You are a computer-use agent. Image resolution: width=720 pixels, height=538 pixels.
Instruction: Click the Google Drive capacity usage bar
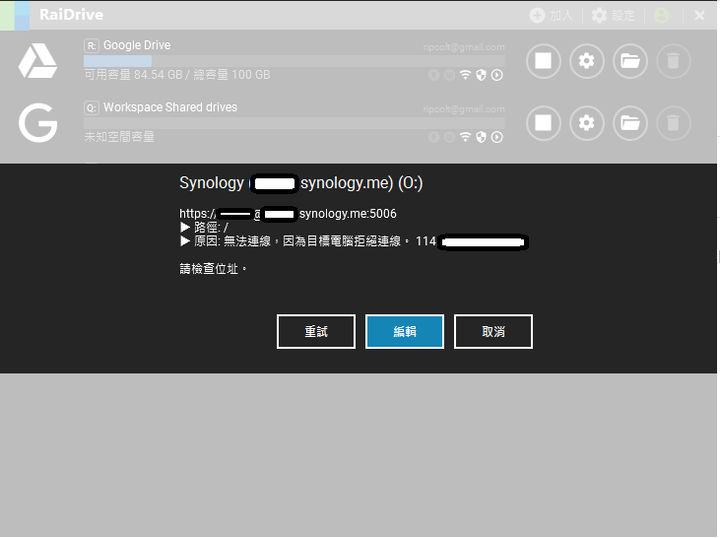(x=294, y=61)
